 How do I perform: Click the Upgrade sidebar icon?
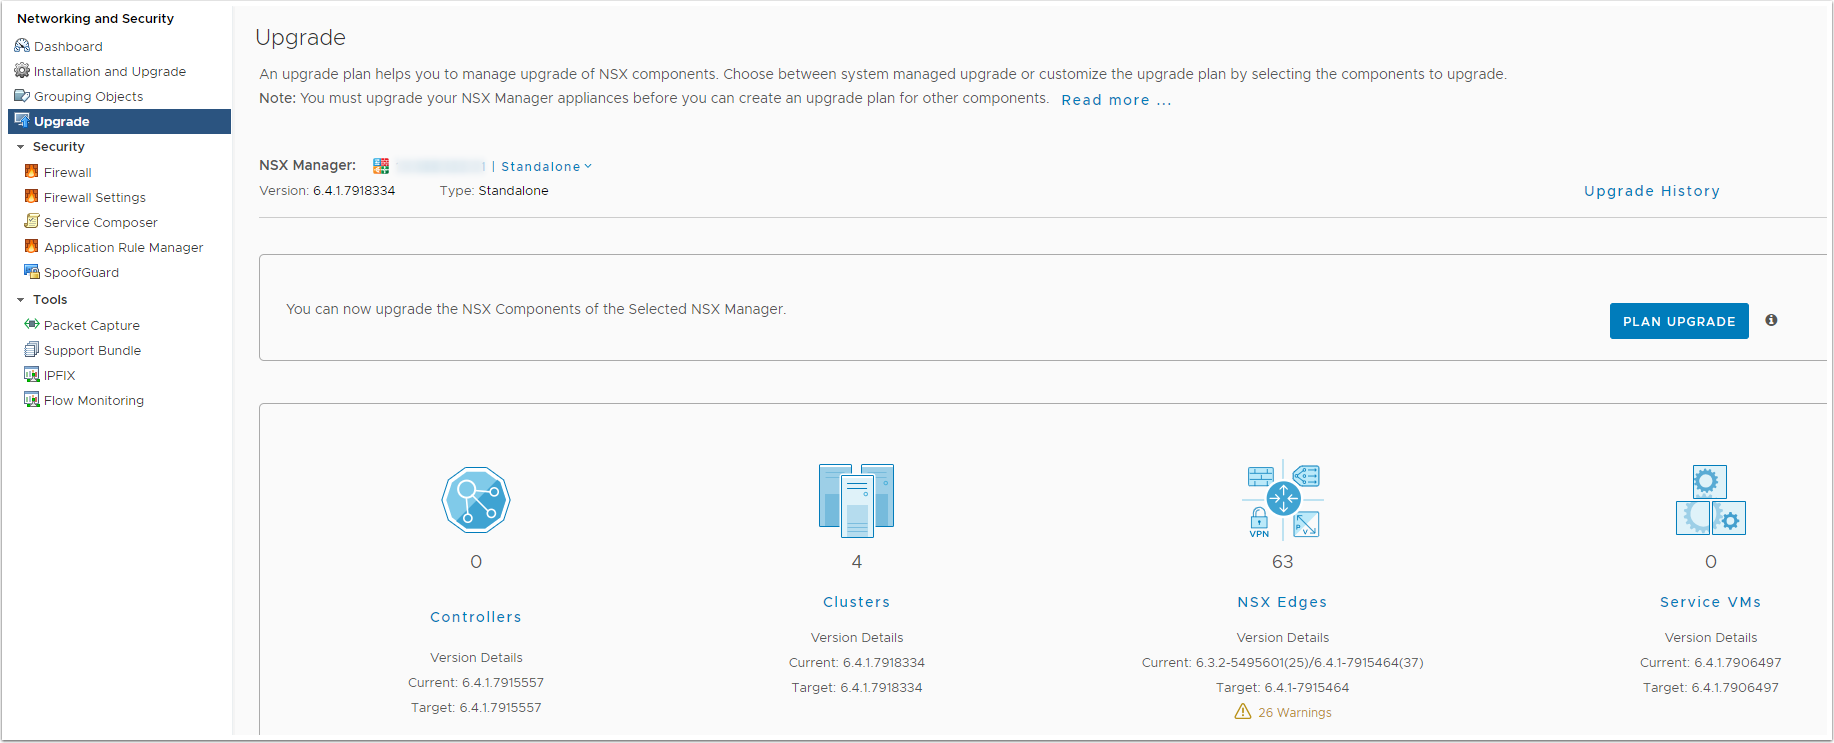pyautogui.click(x=22, y=121)
